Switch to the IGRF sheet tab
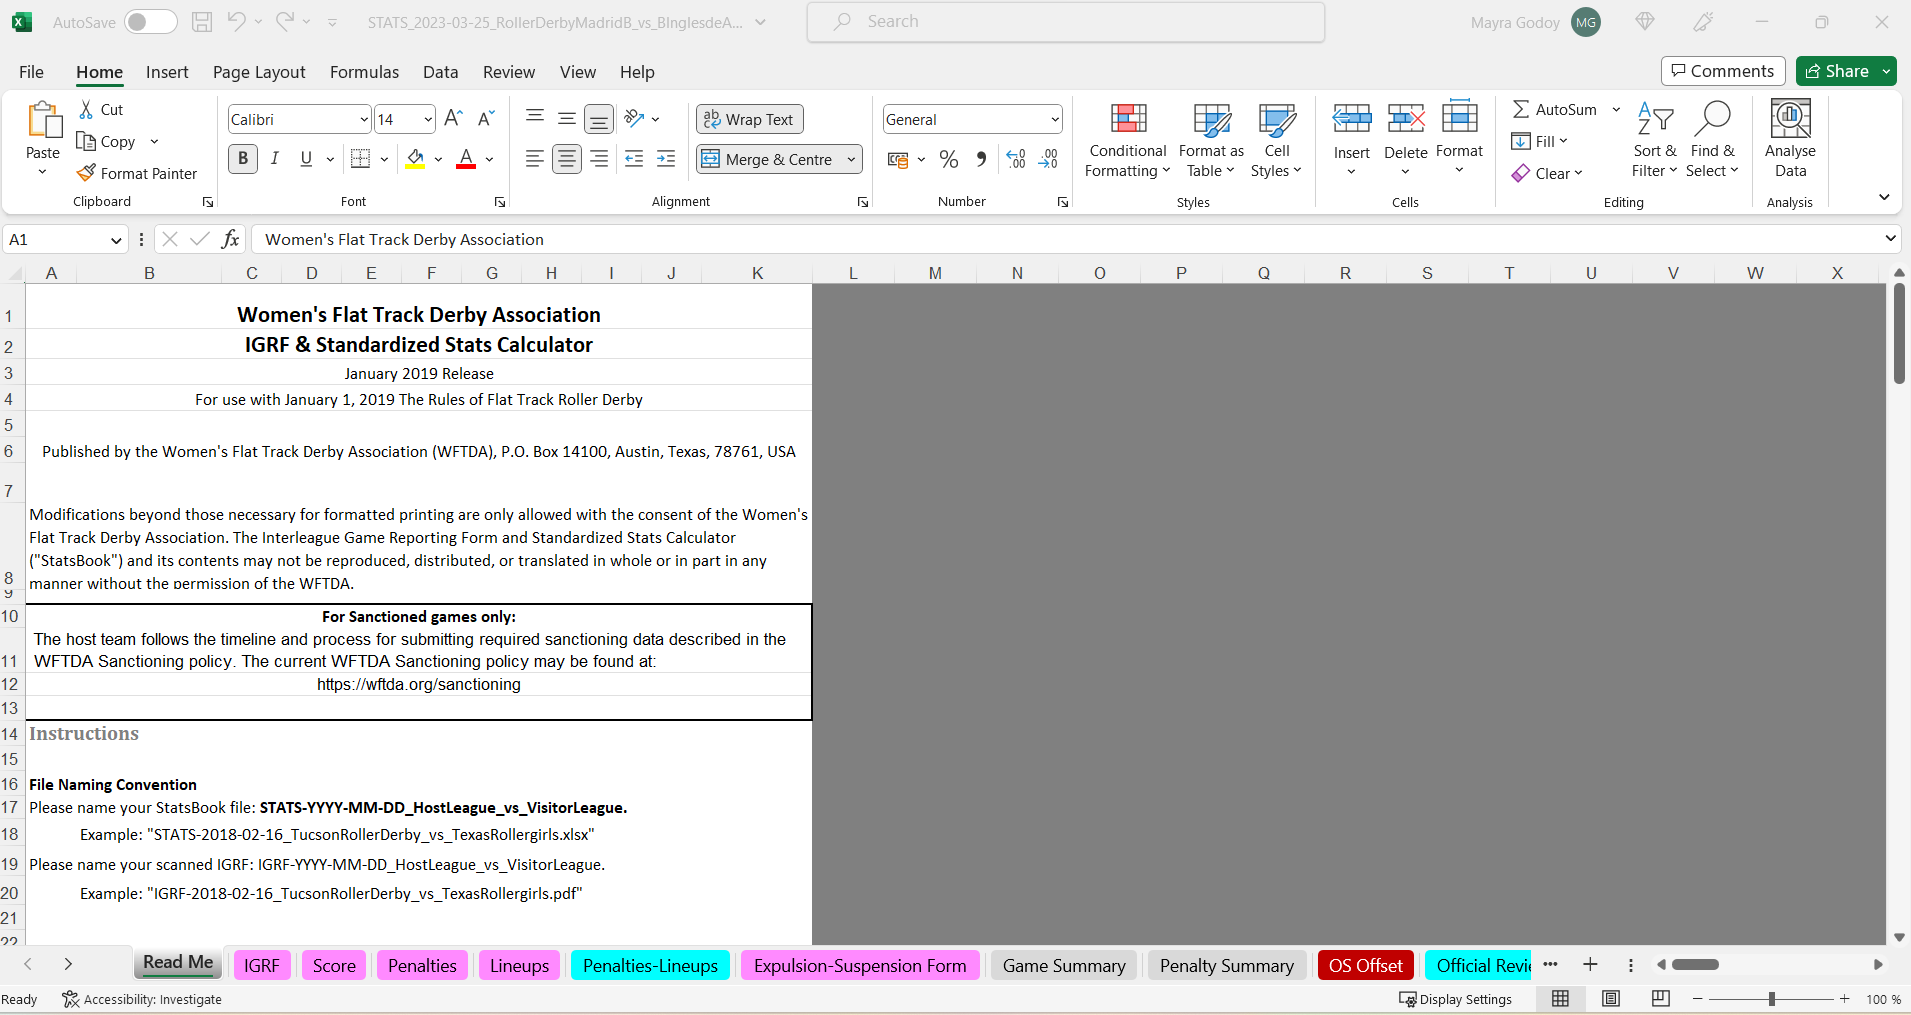The width and height of the screenshot is (1911, 1015). coord(262,965)
